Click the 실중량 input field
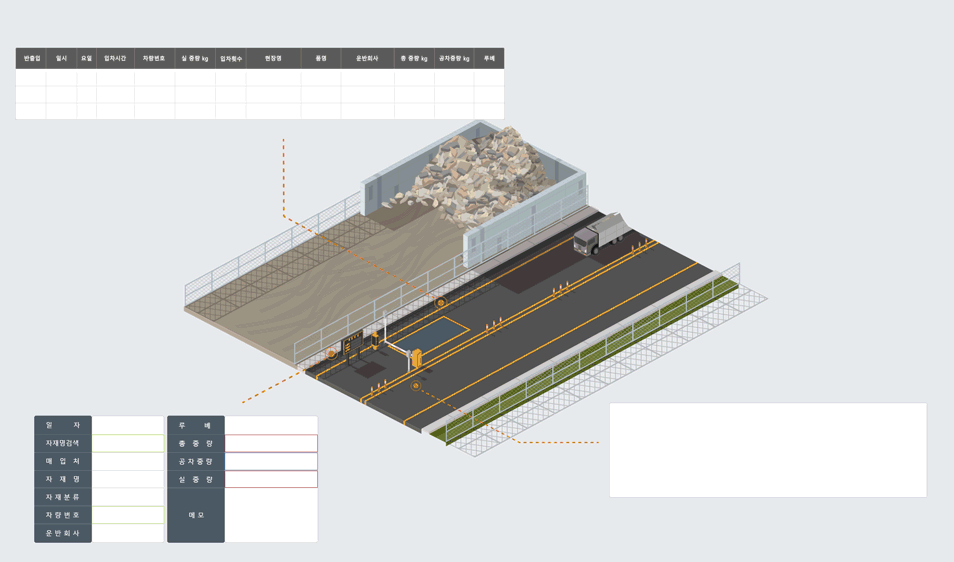Image resolution: width=954 pixels, height=562 pixels. (271, 479)
